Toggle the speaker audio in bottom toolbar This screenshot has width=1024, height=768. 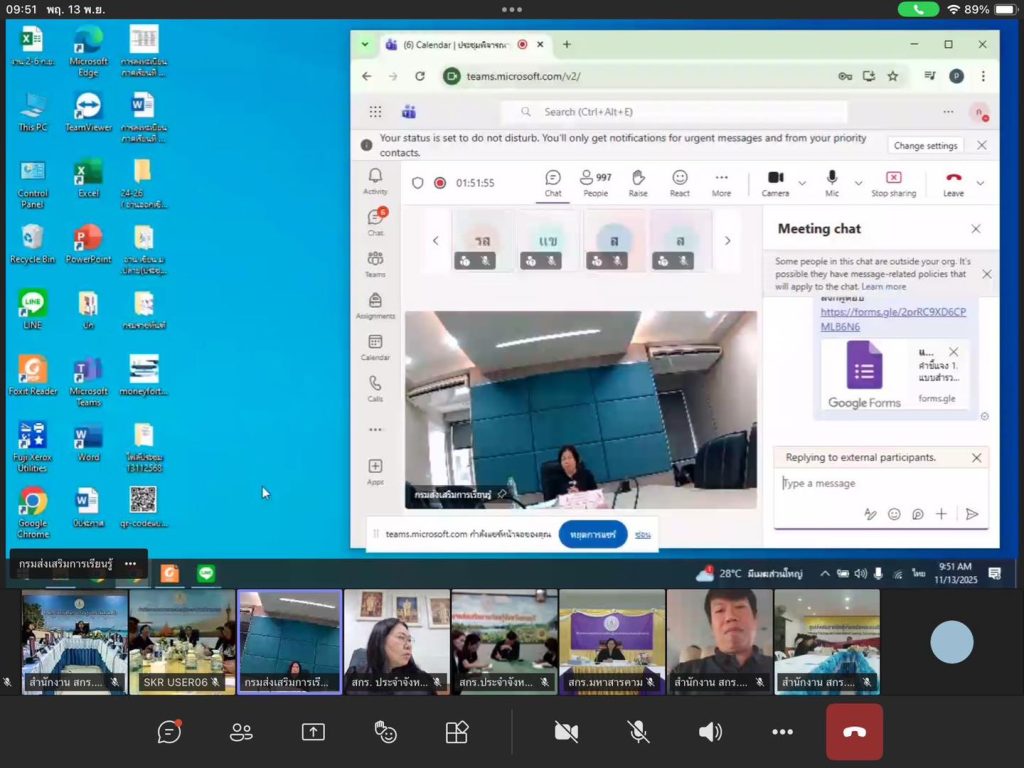[x=710, y=732]
